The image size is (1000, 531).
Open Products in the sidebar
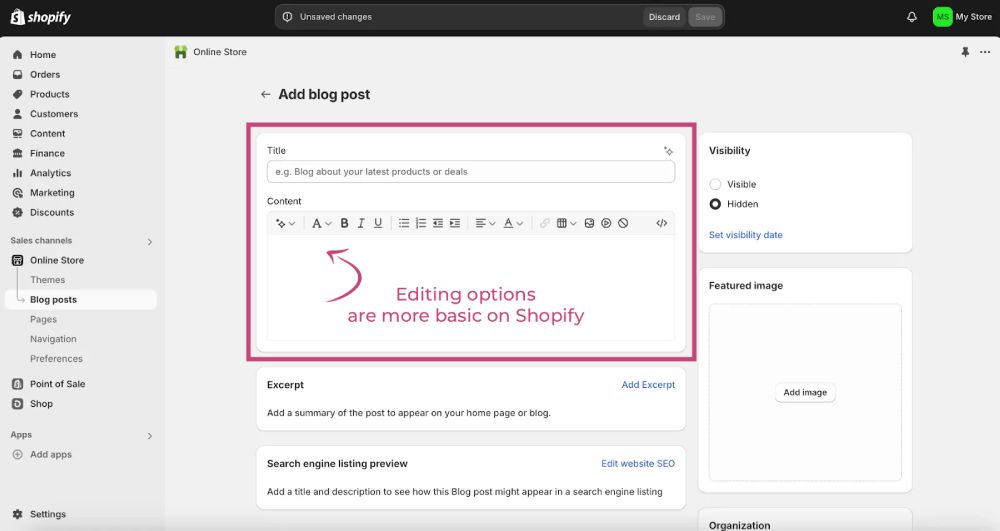[50, 94]
